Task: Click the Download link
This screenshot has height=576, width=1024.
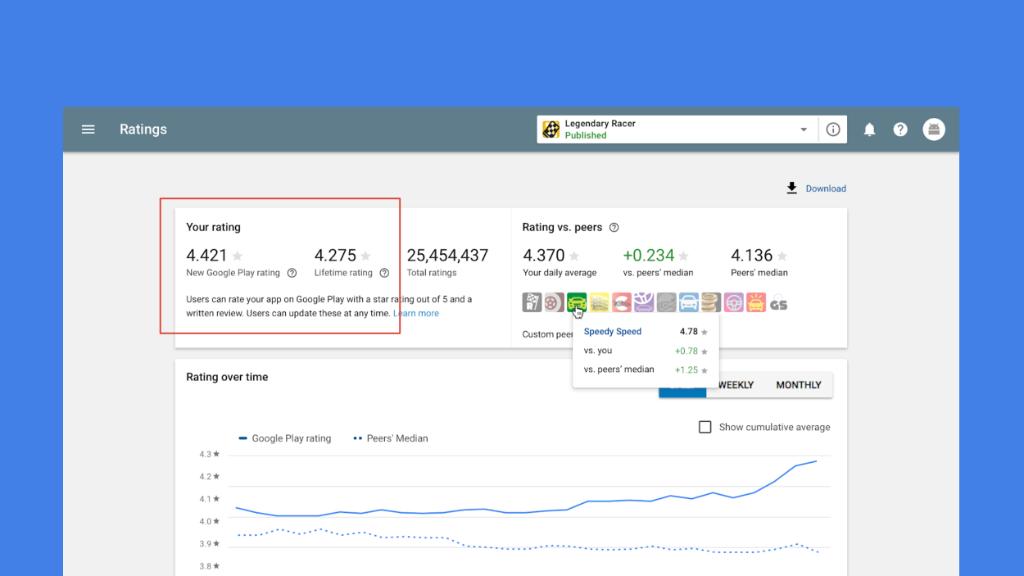Action: [x=825, y=188]
